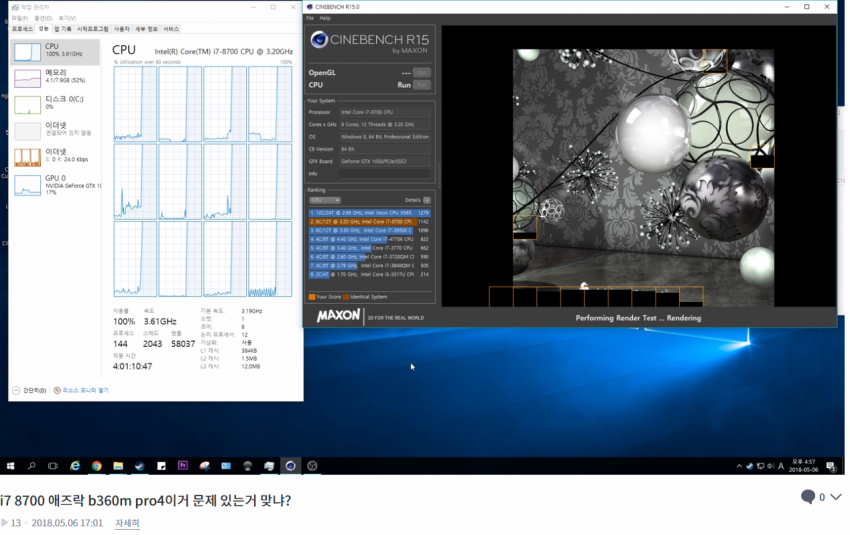Select Core i7-3930K ranking row
The width and height of the screenshot is (850, 535).
click(x=370, y=230)
